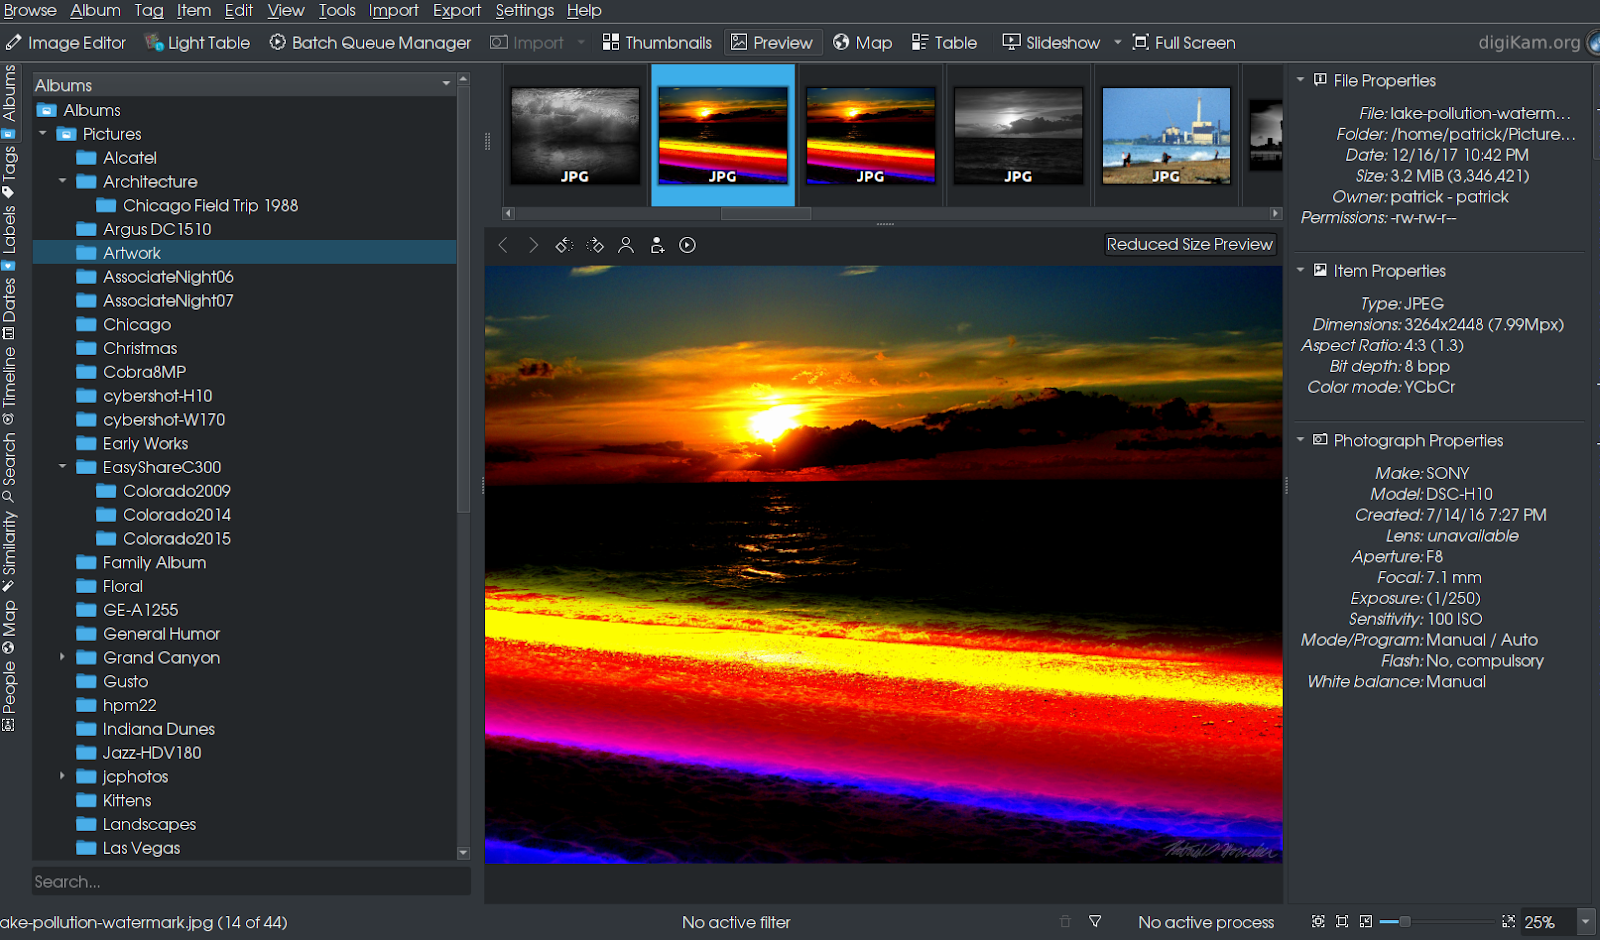Viewport: 1600px width, 940px height.
Task: Collapse the Architecture album folder
Action: 62,181
